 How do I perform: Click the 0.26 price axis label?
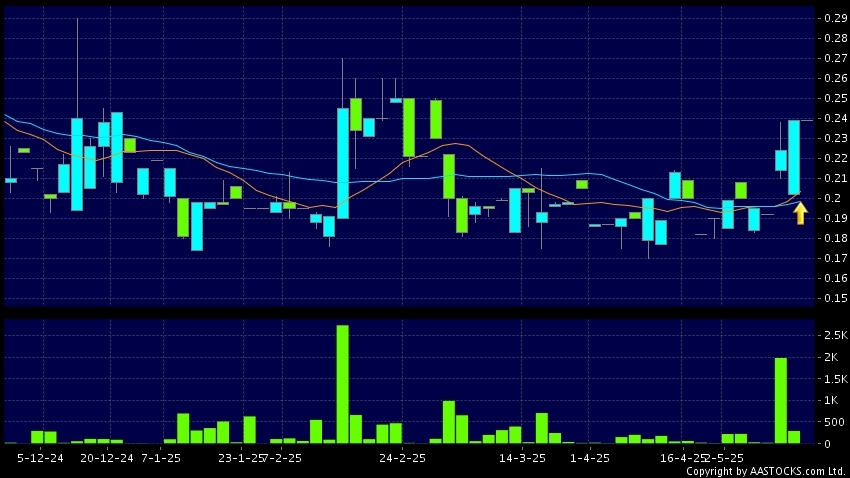[x=835, y=78]
